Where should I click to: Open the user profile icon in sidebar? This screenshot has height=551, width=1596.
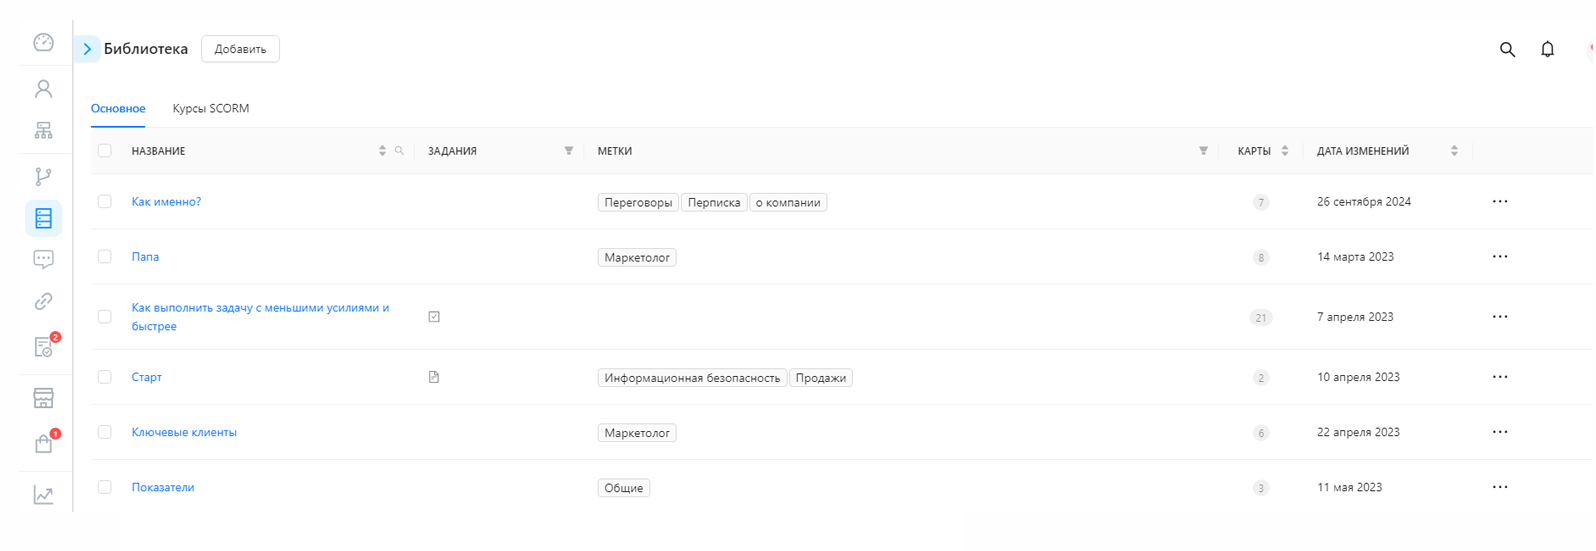tap(43, 89)
